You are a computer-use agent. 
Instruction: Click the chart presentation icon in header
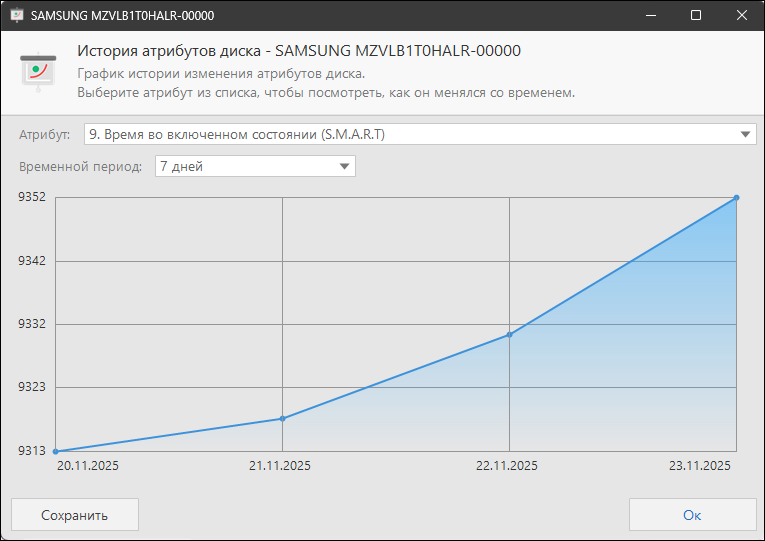coord(38,71)
